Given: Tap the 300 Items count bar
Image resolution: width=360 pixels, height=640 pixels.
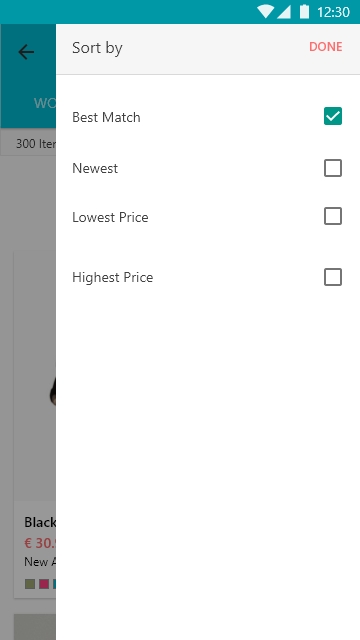Looking at the screenshot, I should coord(28,144).
